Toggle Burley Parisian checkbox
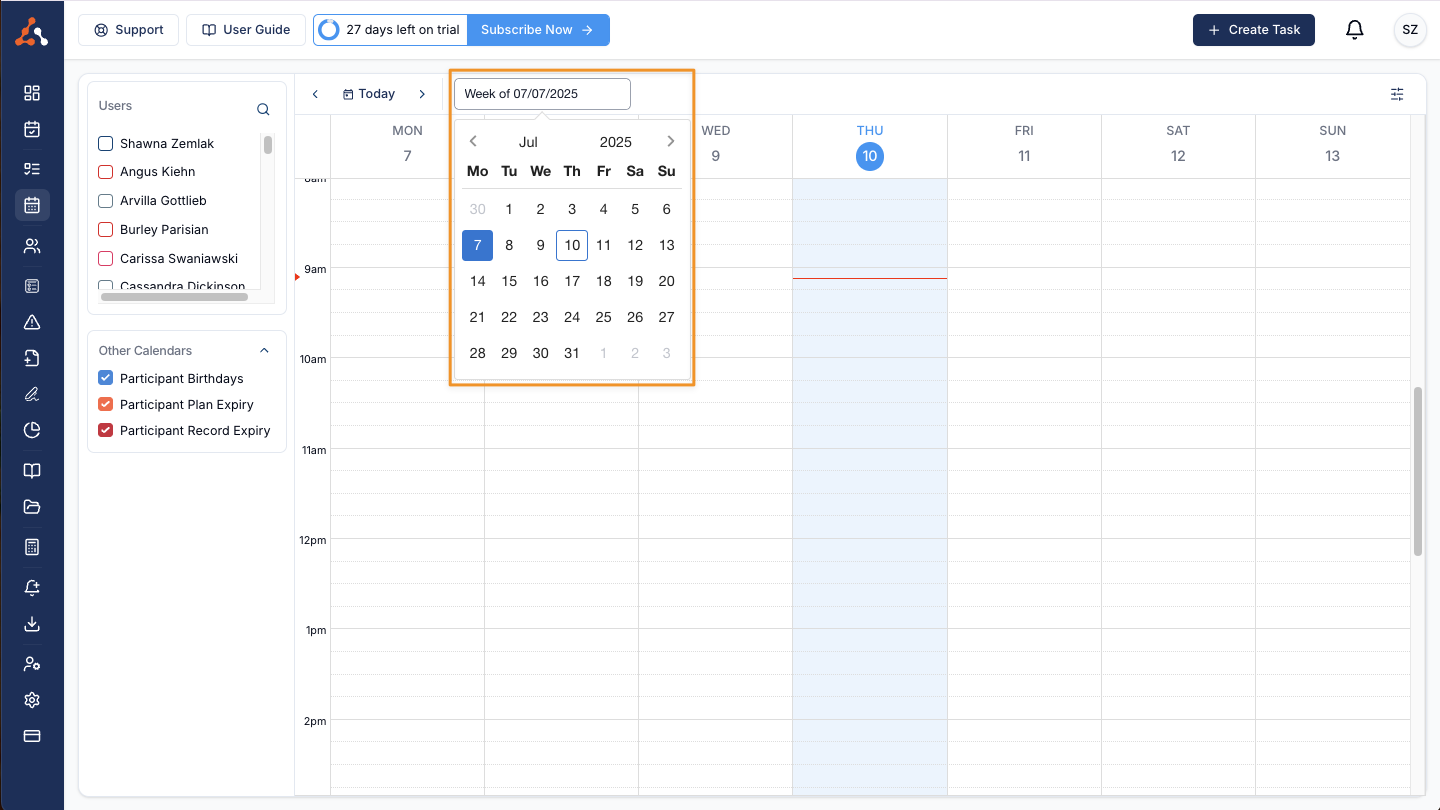Viewport: 1440px width, 810px height. [105, 230]
